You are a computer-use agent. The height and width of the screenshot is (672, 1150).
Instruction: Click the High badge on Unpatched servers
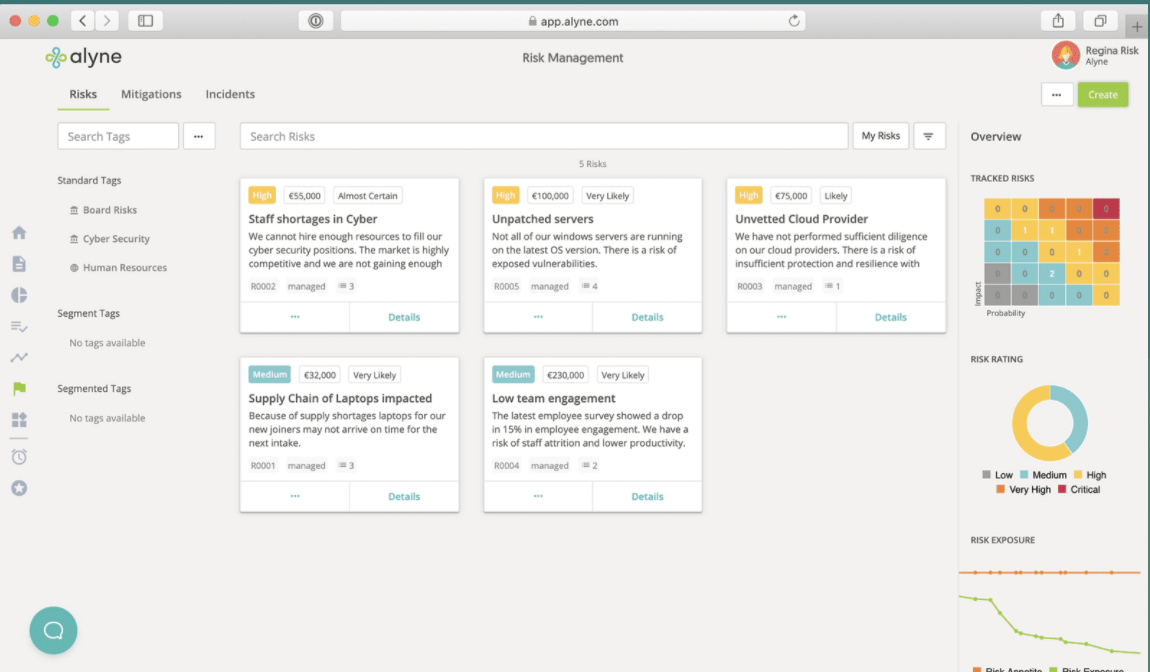[505, 195]
